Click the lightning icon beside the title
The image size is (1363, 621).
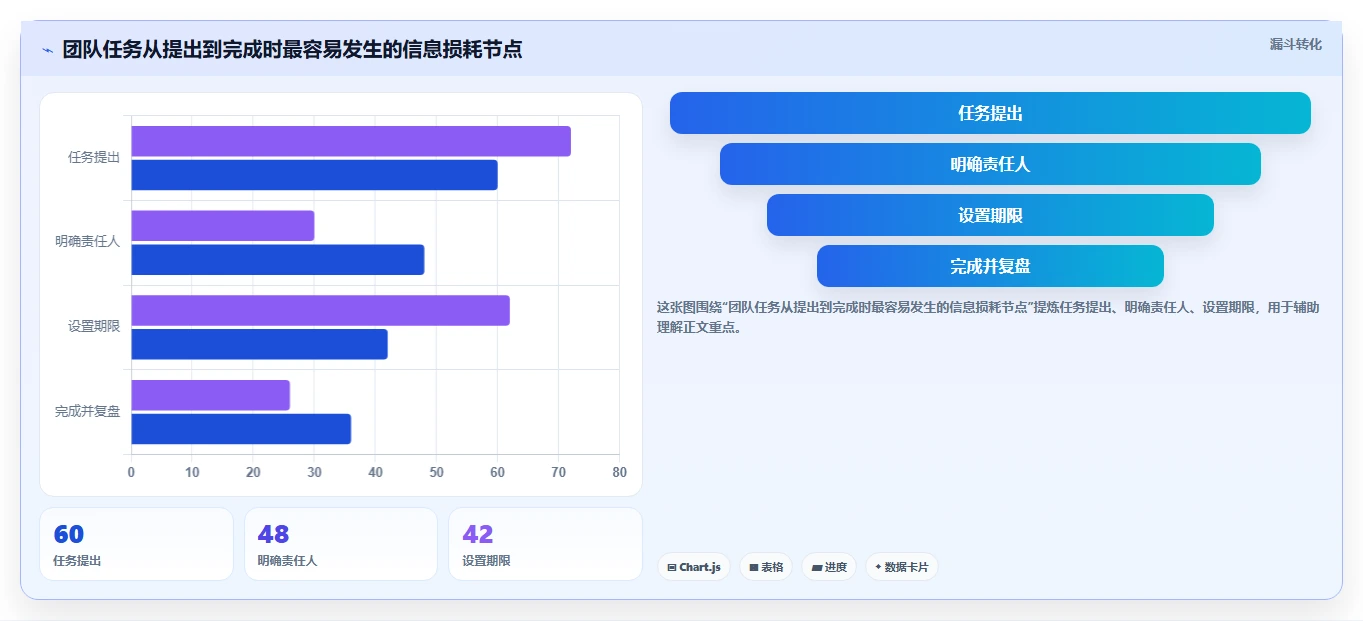pos(47,50)
